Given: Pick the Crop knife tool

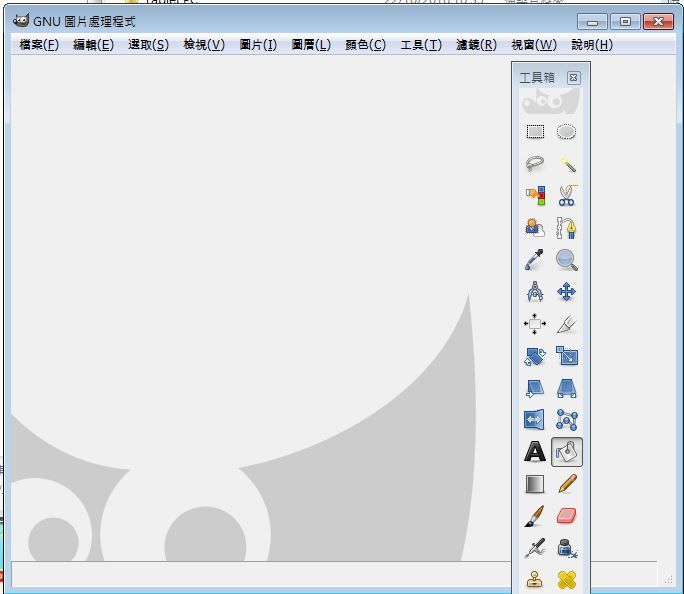Looking at the screenshot, I should 566,324.
